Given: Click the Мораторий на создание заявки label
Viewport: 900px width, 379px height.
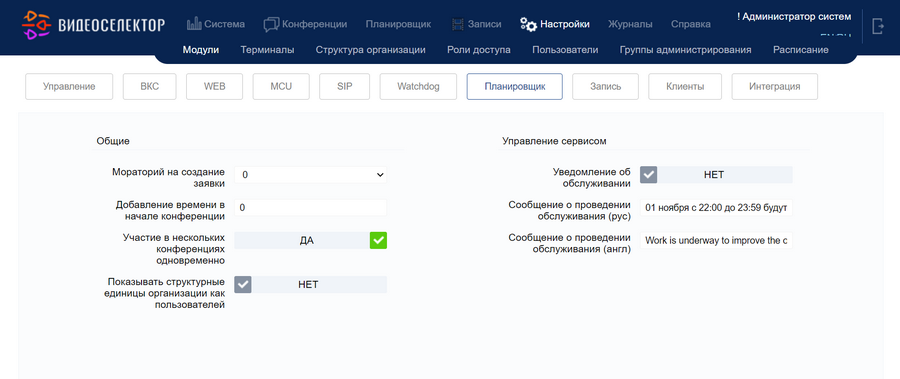Looking at the screenshot, I should coord(169,177).
